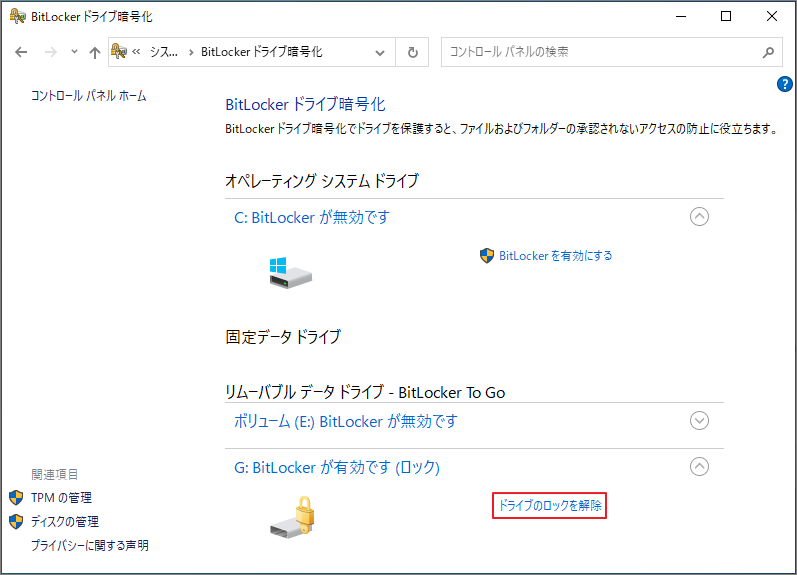Click the BitLocker ドライブ暗号化 breadcrumb
This screenshot has height=575, width=797.
point(261,52)
